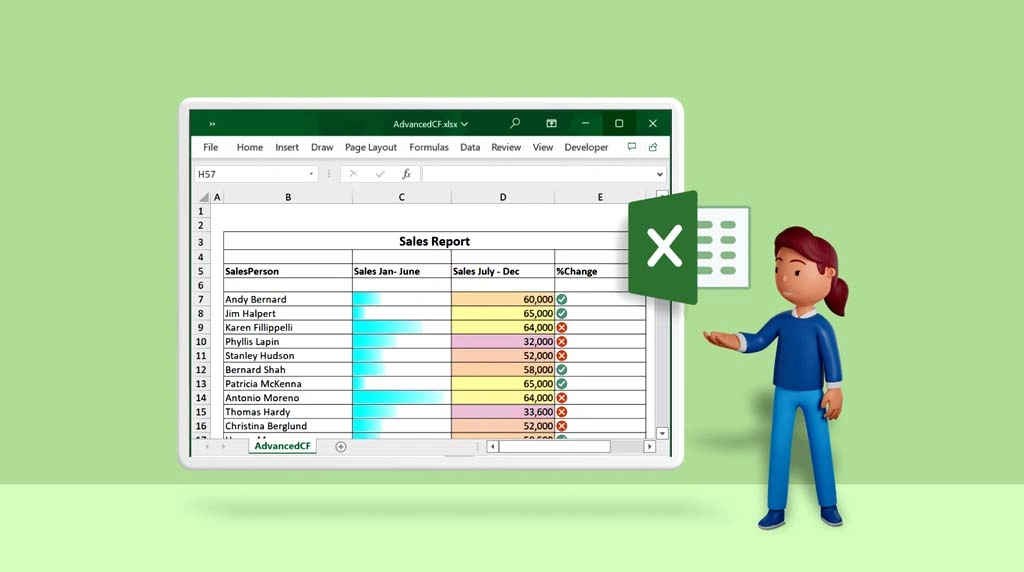
Task: Open the Name Box dropdown arrow
Action: [311, 174]
